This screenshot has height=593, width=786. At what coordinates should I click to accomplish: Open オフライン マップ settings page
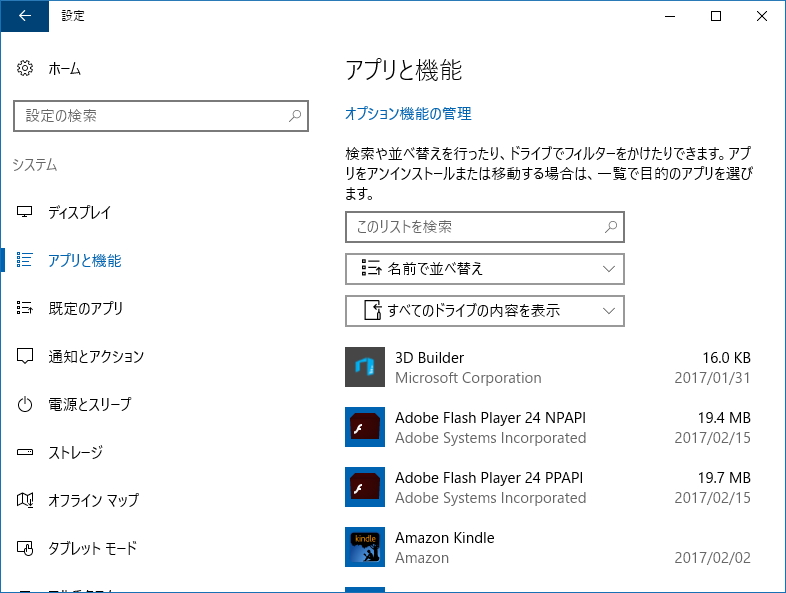93,500
